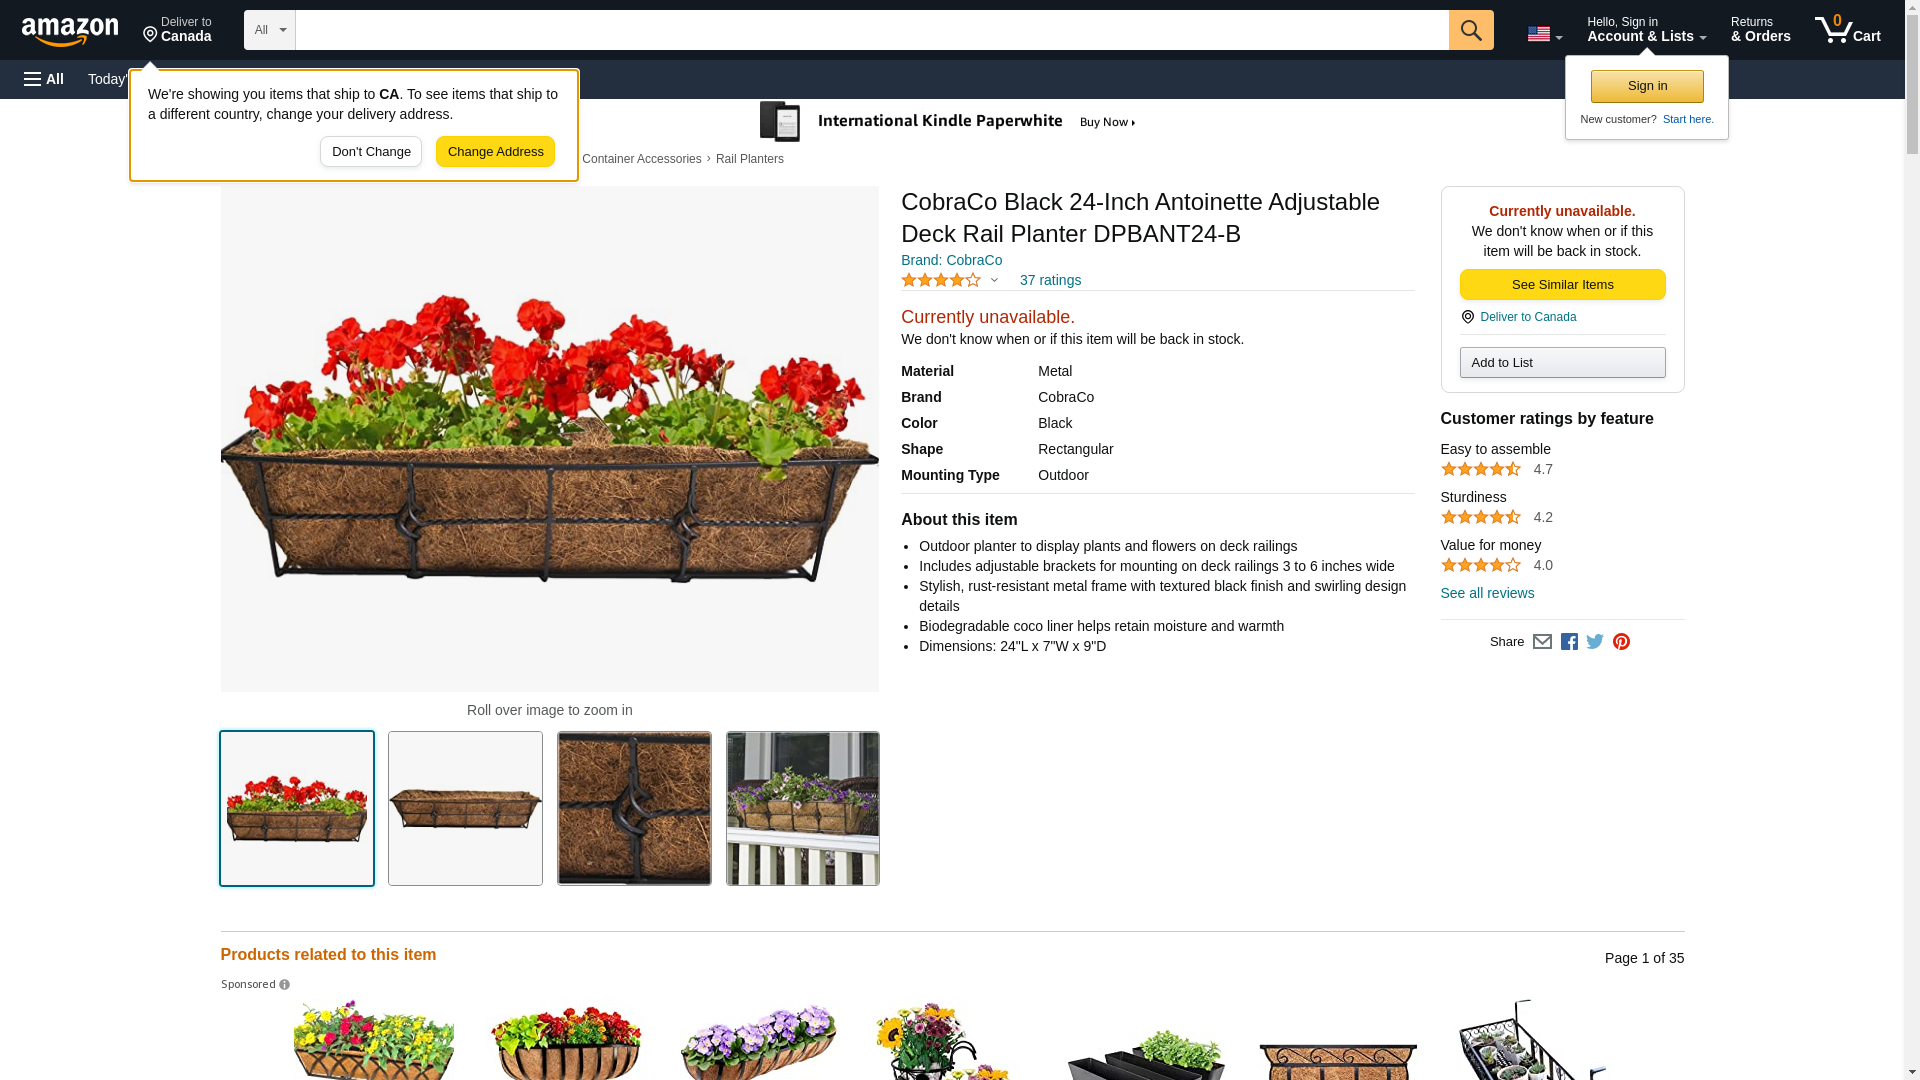Share on Twitter icon
Viewport: 1920px width, 1080px height.
click(1595, 642)
